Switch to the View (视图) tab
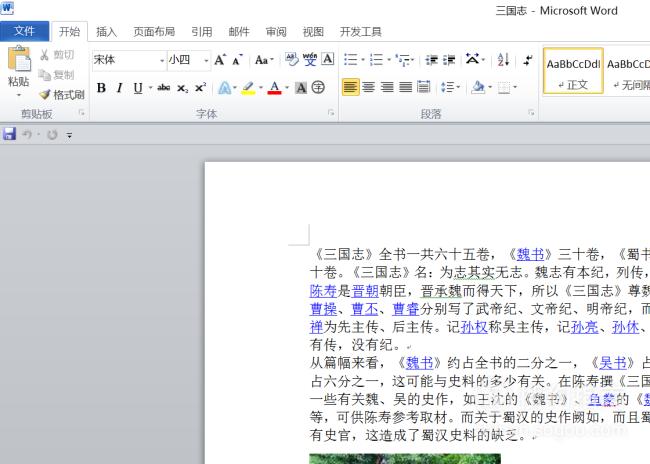The width and height of the screenshot is (650, 464). point(313,32)
